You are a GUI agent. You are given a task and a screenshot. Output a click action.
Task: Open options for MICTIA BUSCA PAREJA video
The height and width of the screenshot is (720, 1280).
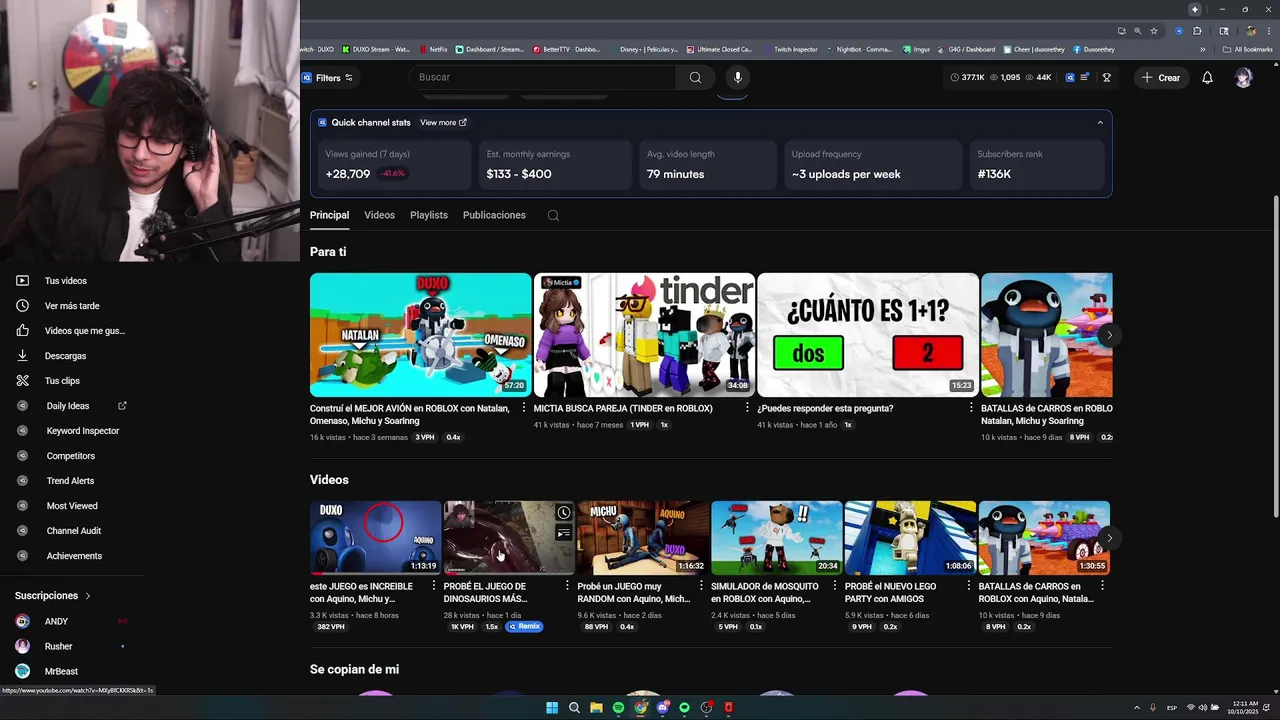point(747,408)
